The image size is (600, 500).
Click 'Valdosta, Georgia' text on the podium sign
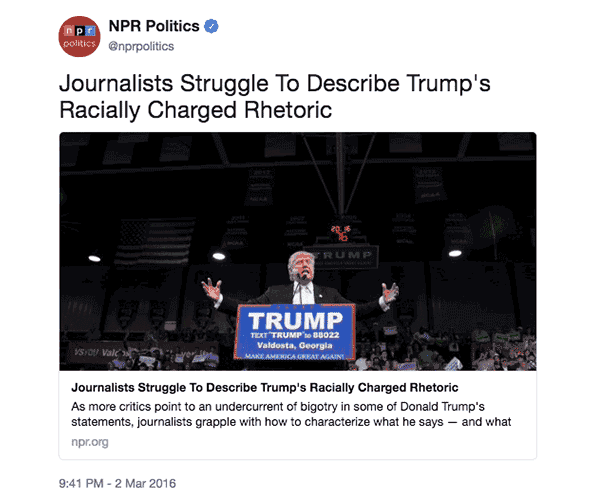click(295, 345)
